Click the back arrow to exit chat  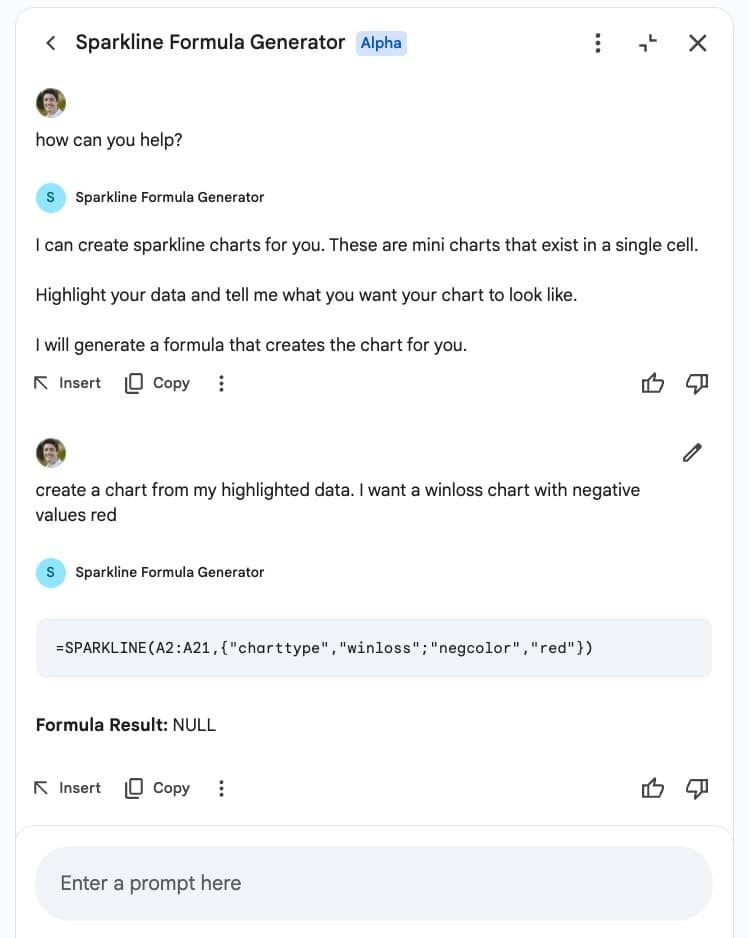[51, 43]
